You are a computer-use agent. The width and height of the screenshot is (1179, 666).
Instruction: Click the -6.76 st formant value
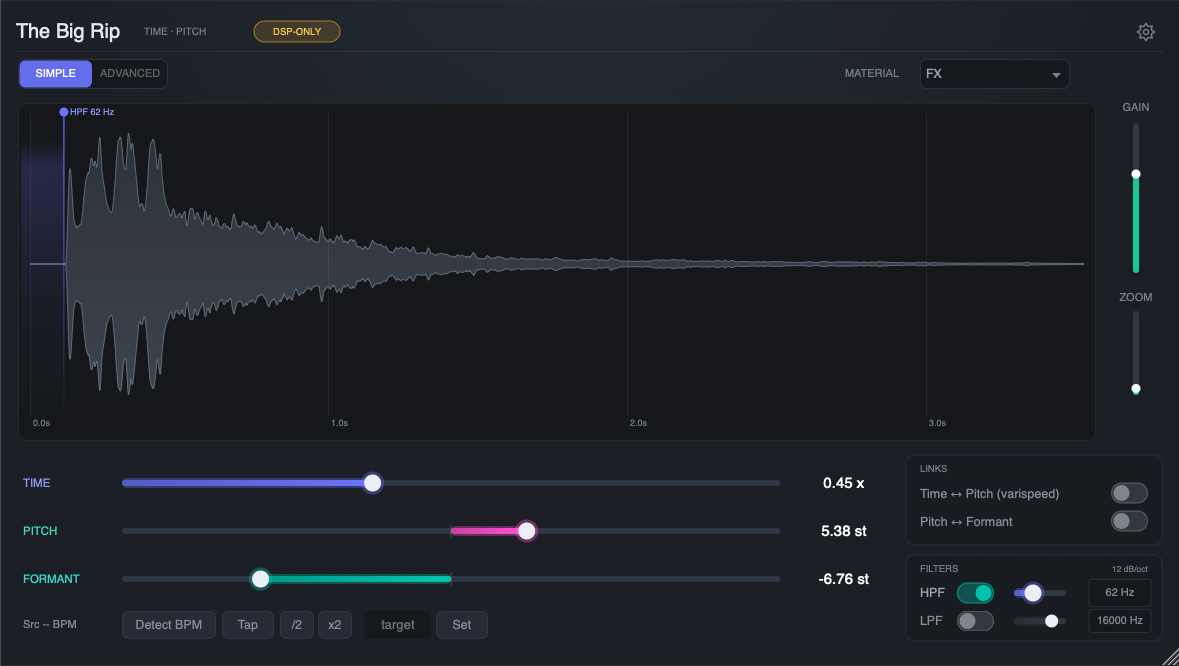coord(844,579)
